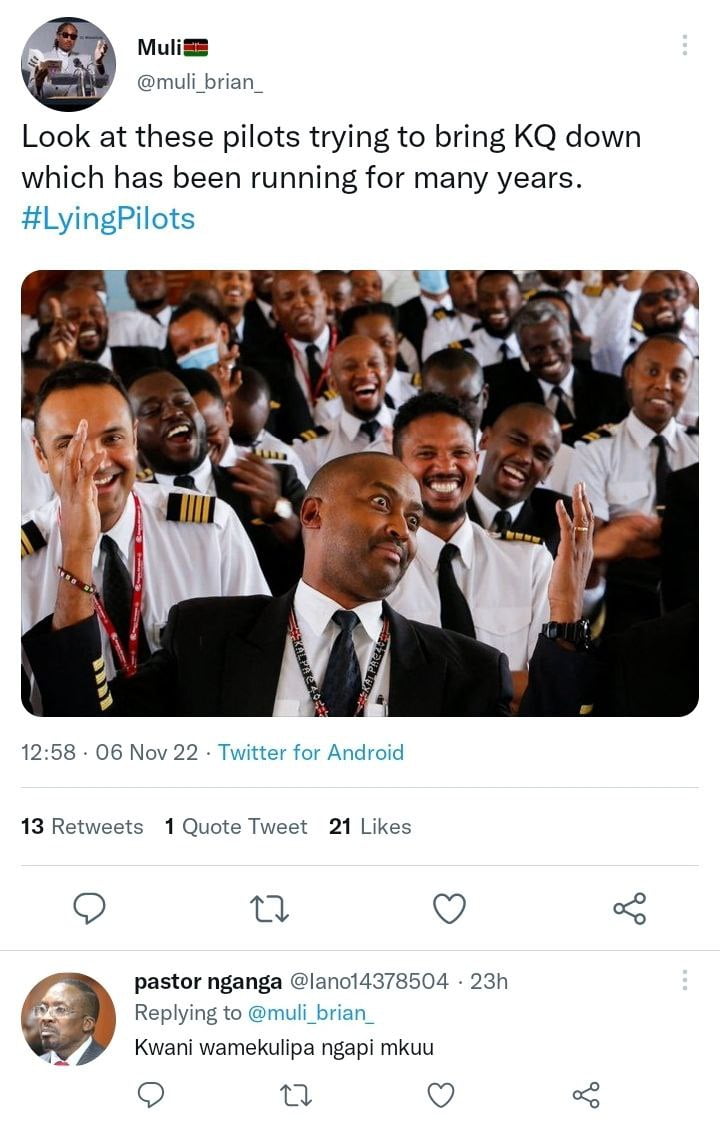Retweet the main KQ pilots tweet

(x=268, y=908)
